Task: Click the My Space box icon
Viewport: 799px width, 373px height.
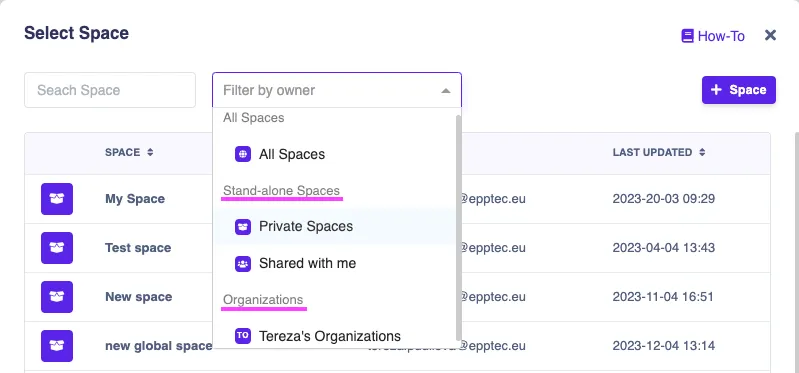Action: click(x=57, y=199)
